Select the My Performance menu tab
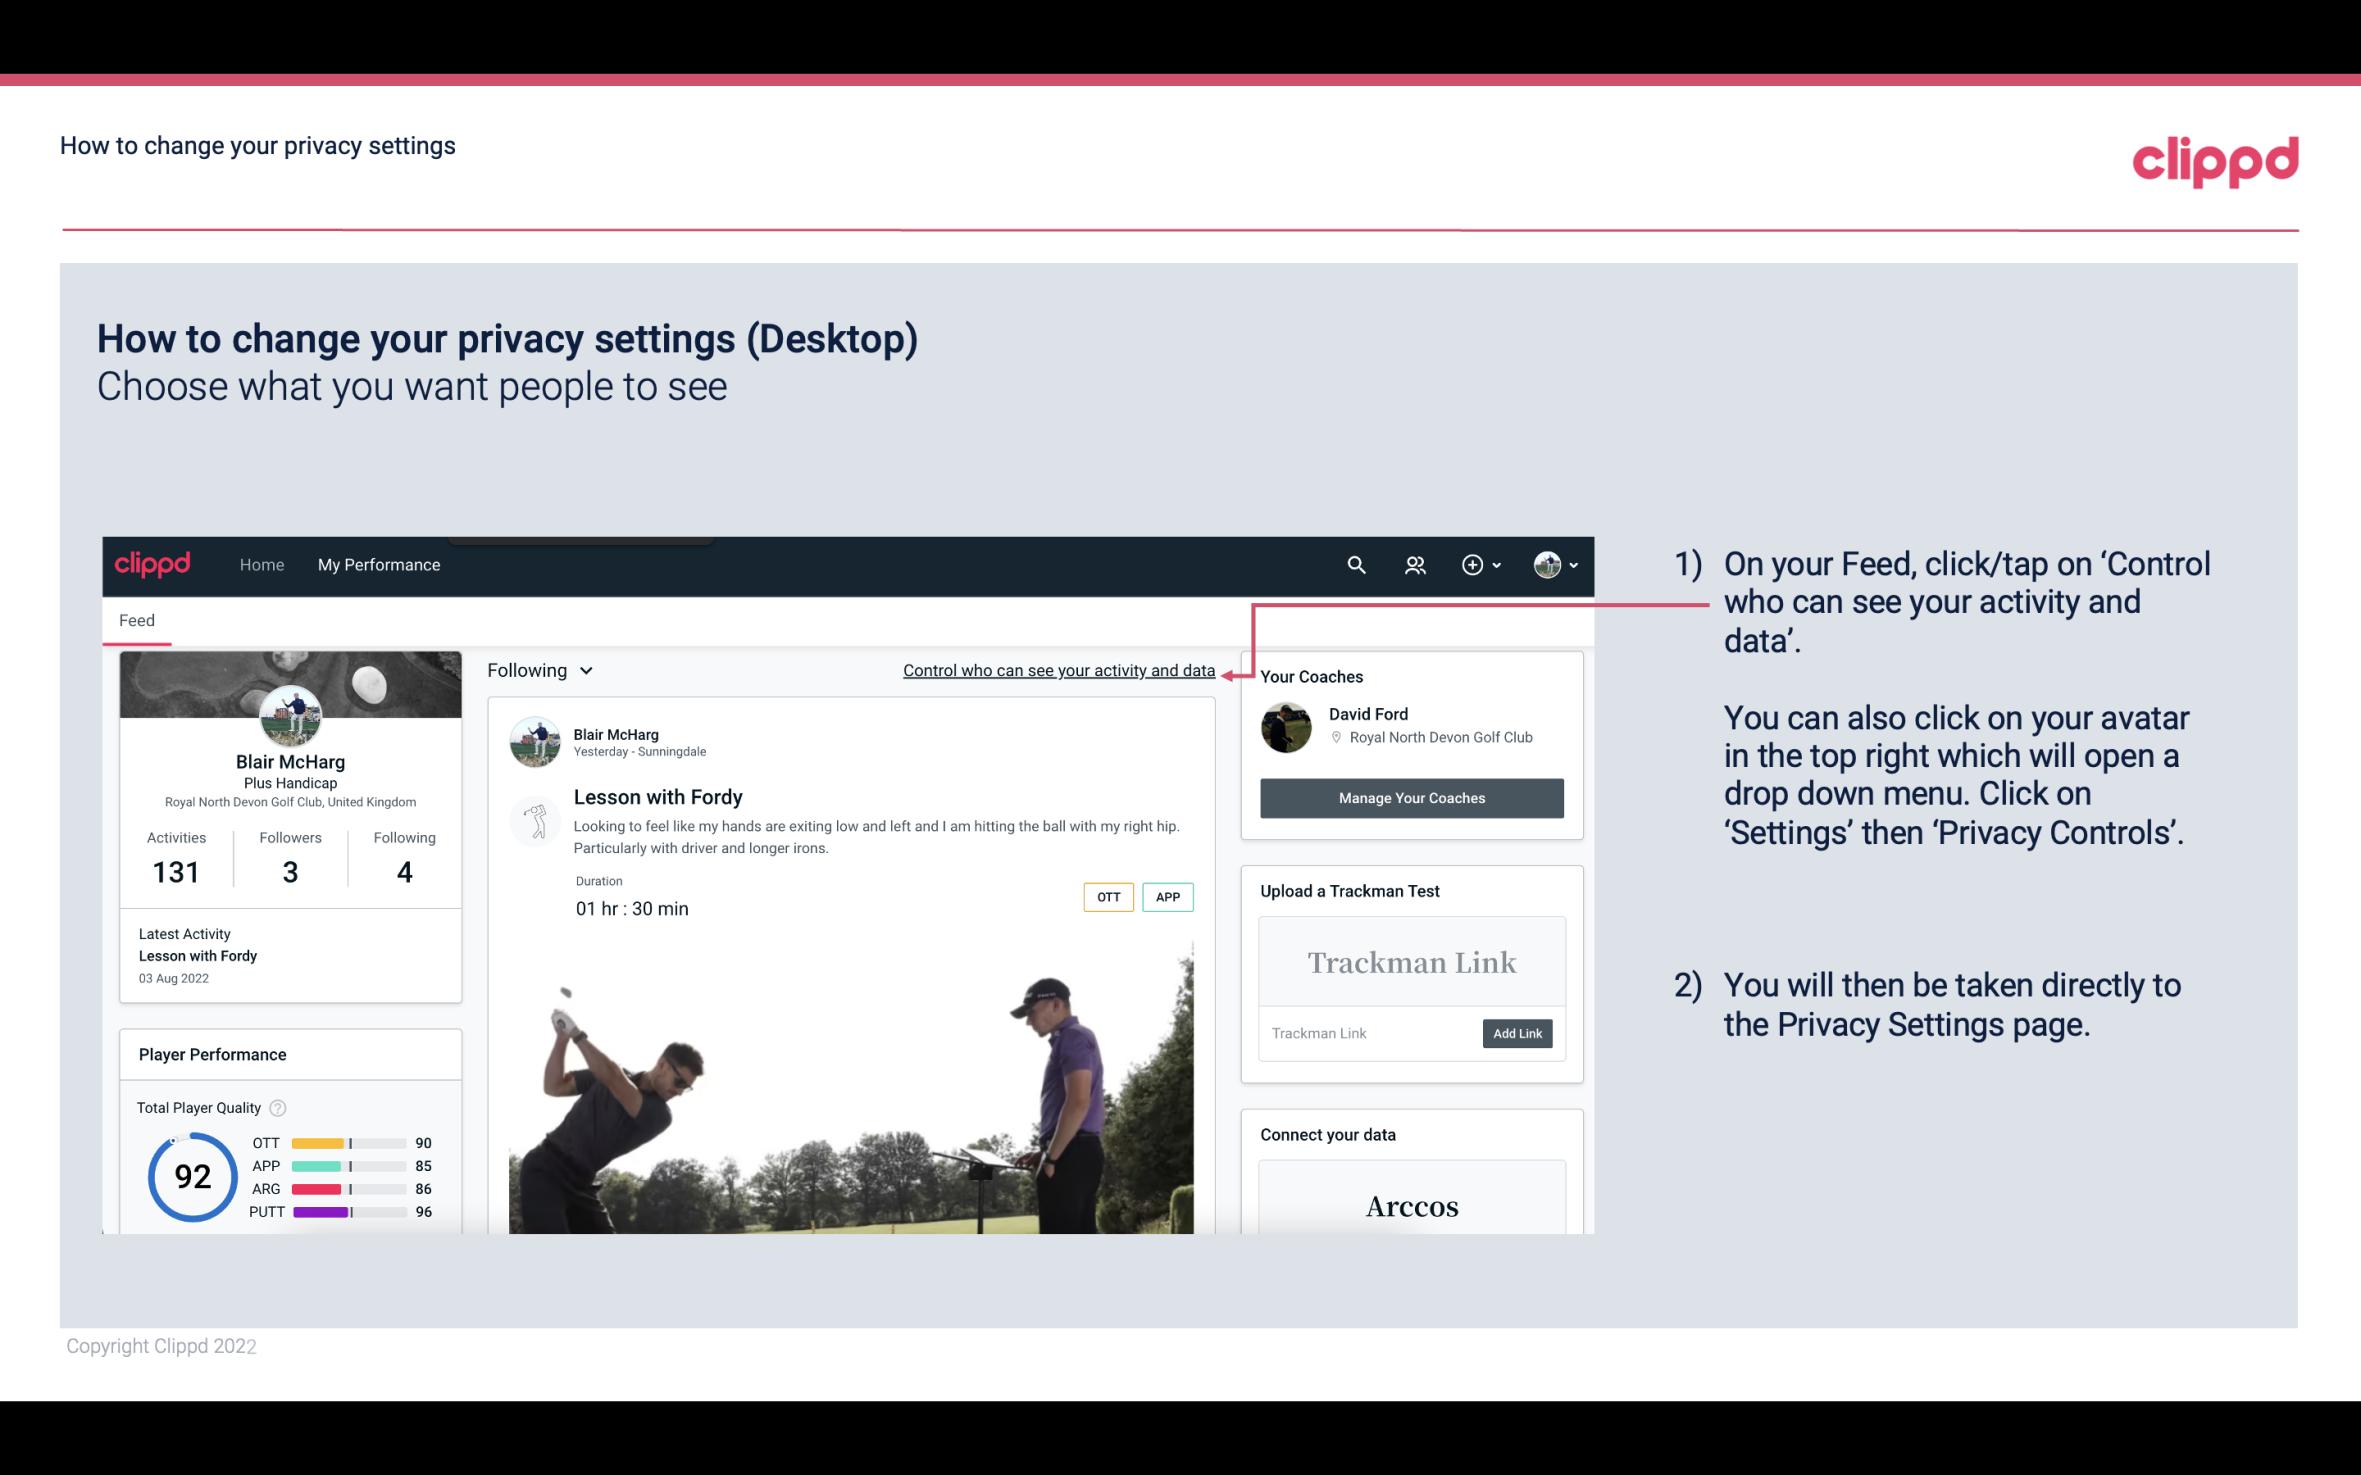The width and height of the screenshot is (2361, 1475). click(x=375, y=564)
